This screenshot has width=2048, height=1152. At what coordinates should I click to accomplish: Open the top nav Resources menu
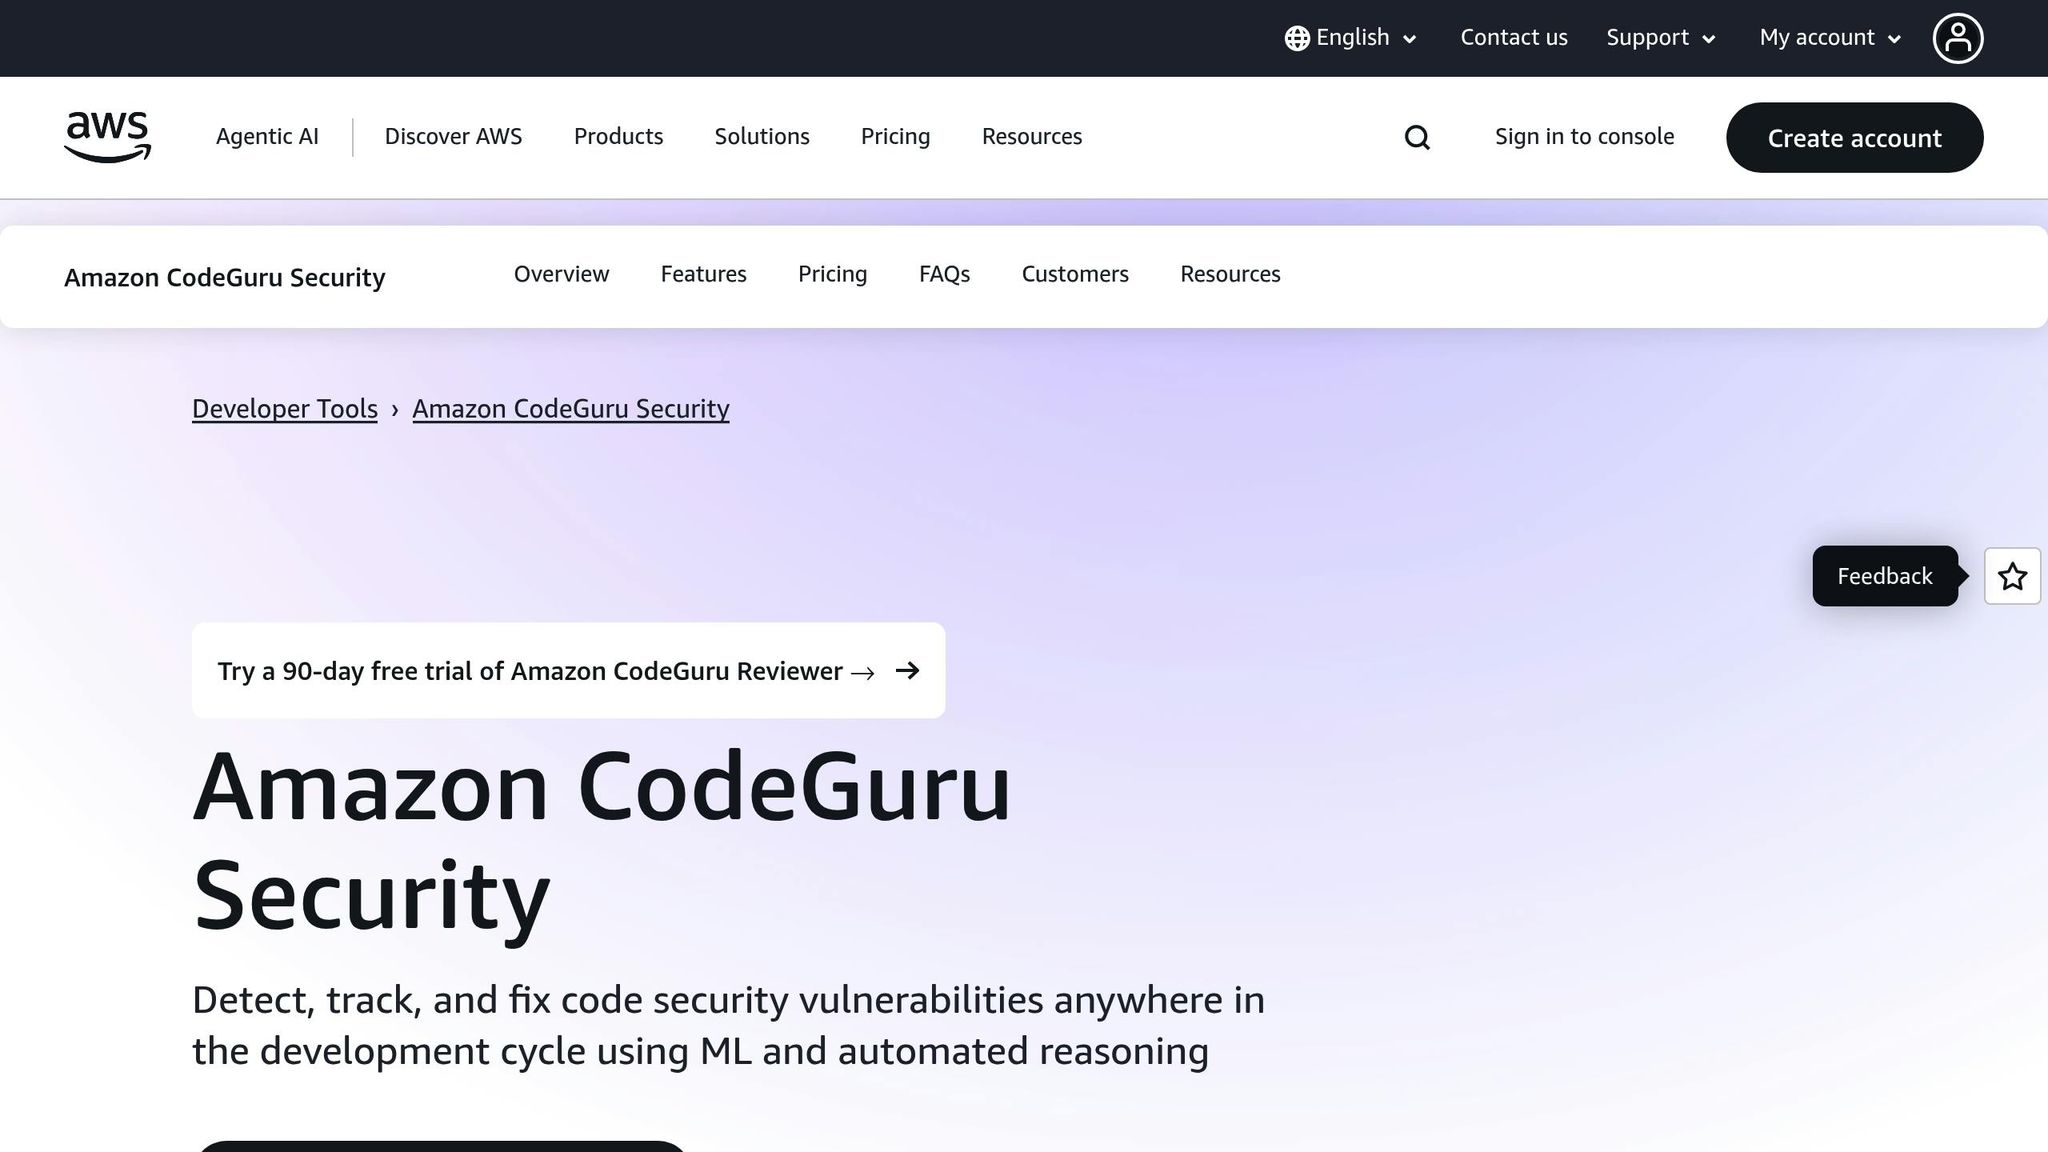(1032, 137)
